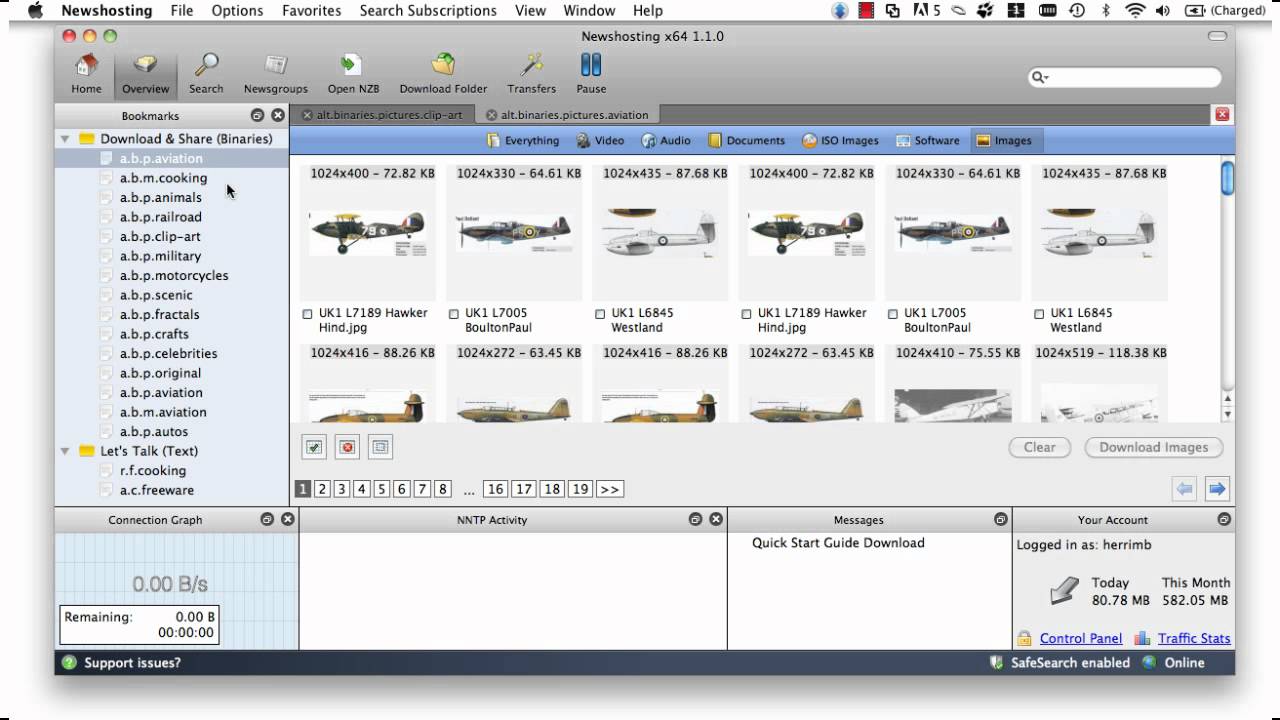Filter by ISO Images category

tap(840, 141)
